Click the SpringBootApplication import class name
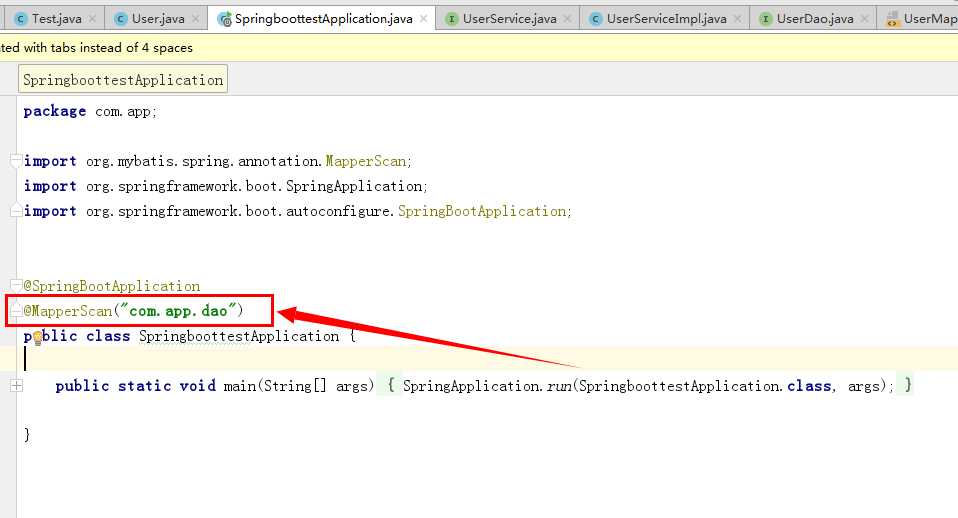 click(x=482, y=211)
